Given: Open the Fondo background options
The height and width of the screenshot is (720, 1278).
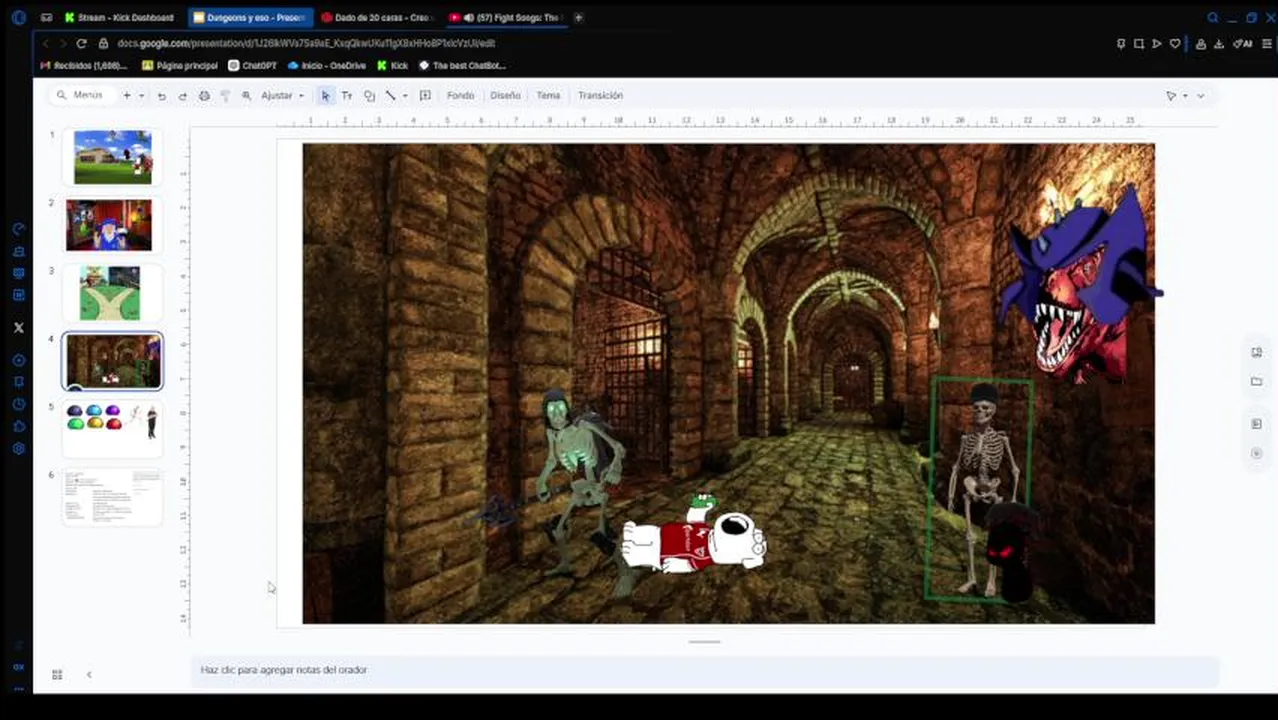Looking at the screenshot, I should pos(460,96).
